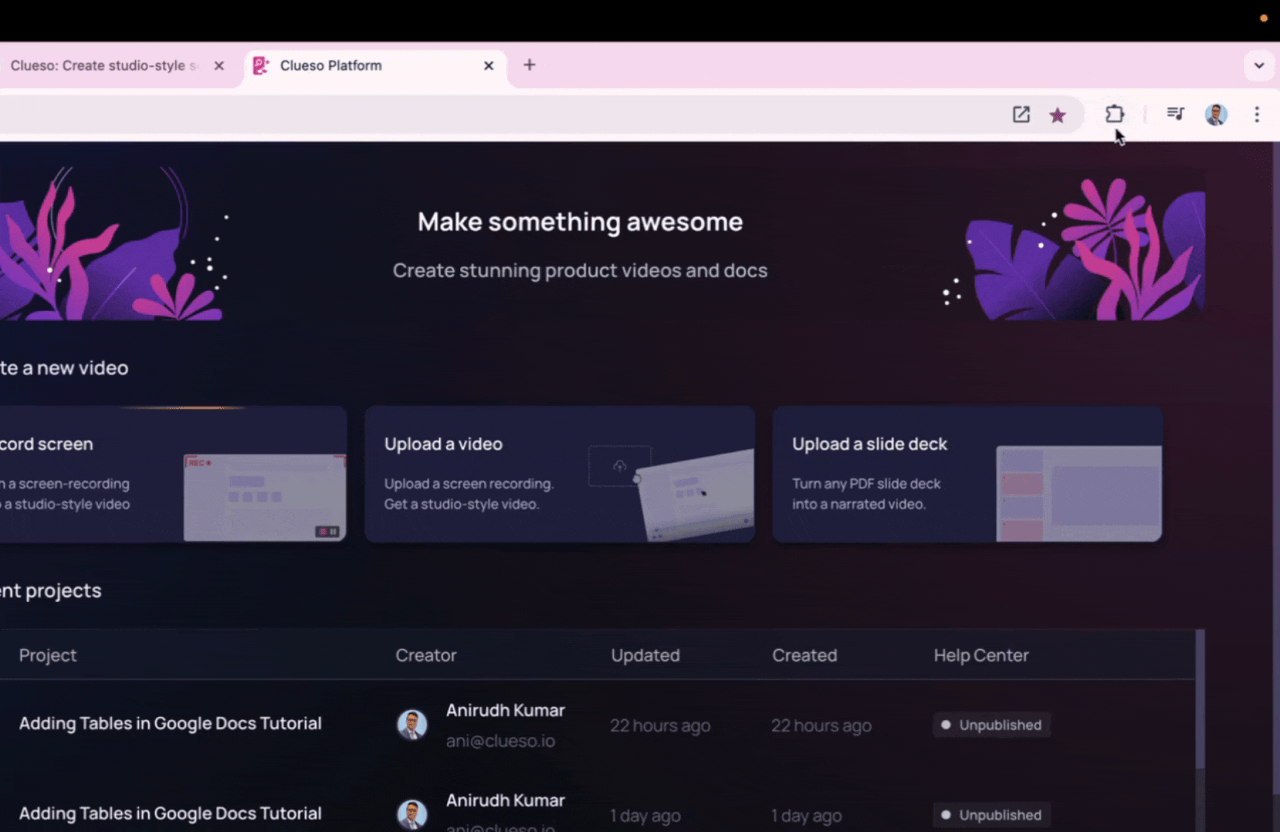1280x832 pixels.
Task: Click the screen recording preview thumbnail
Action: tap(265, 497)
